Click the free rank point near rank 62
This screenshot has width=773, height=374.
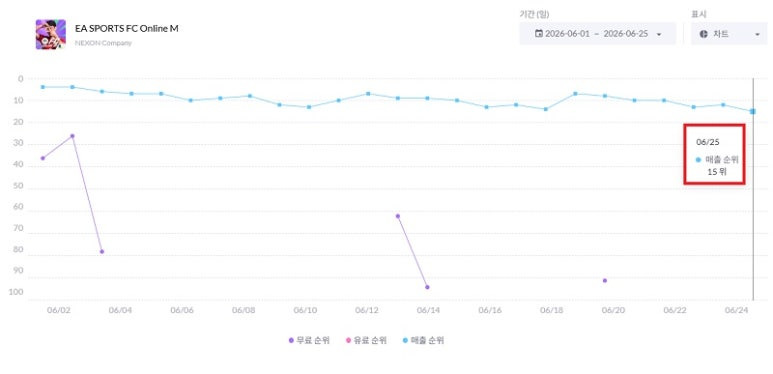pyautogui.click(x=398, y=216)
